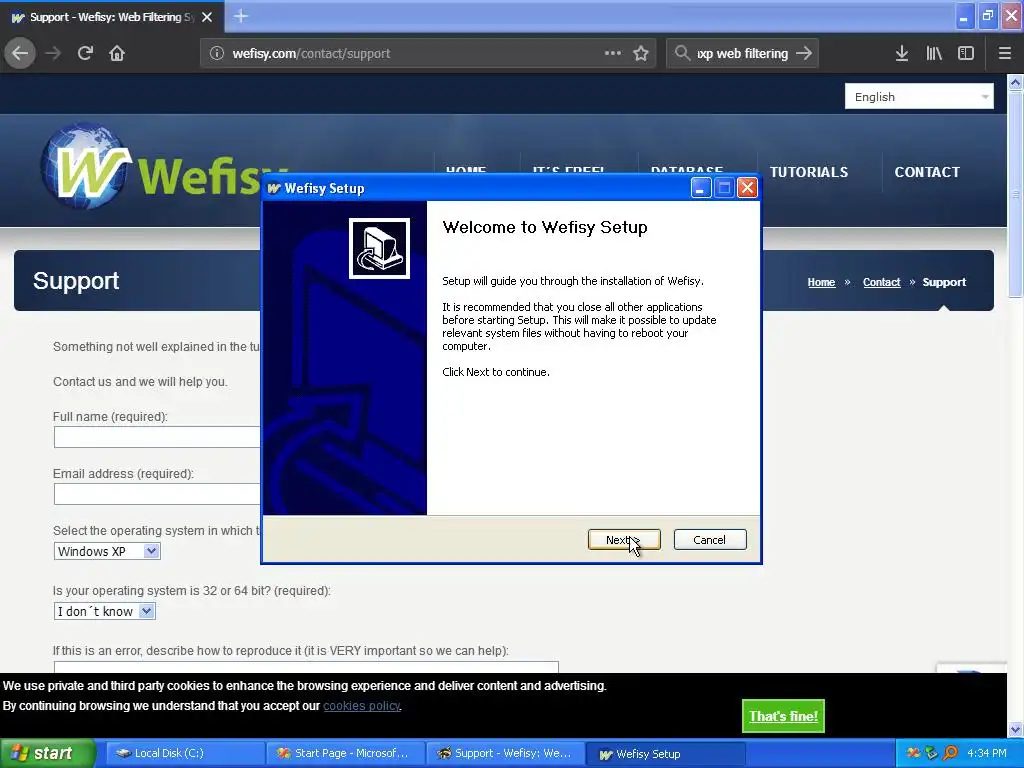Switch to Support - Wefisy taskbar item
1024x768 pixels.
[505, 753]
